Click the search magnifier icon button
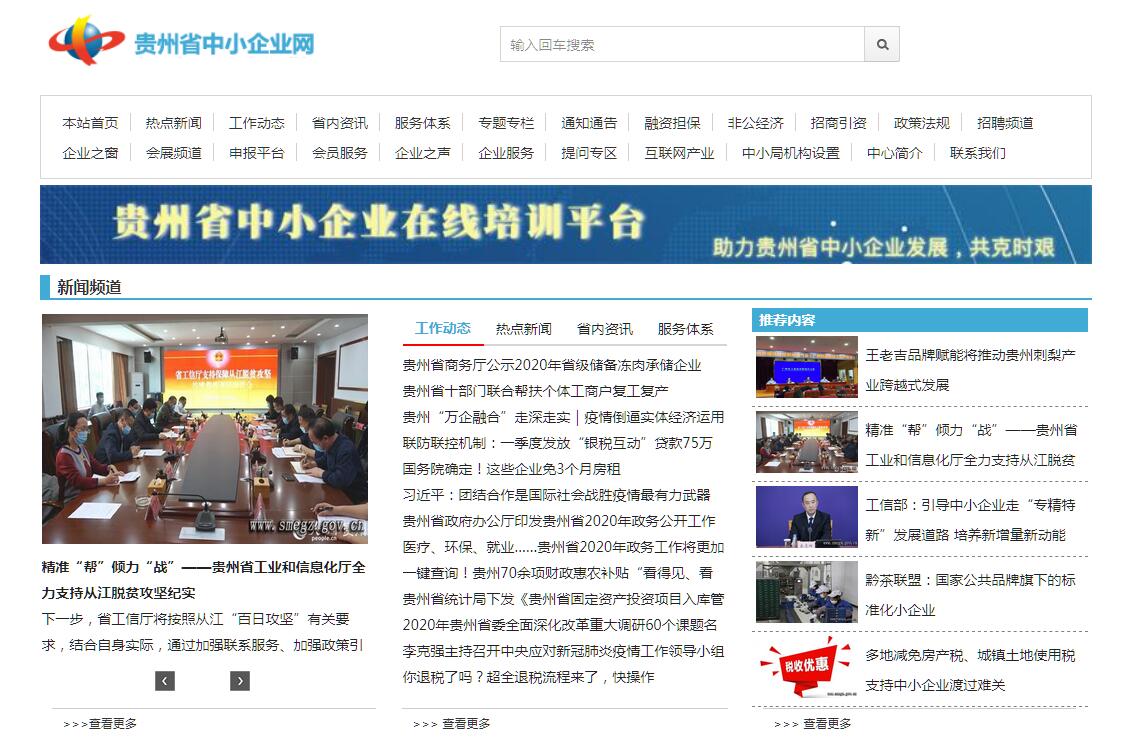1131x749 pixels. [x=882, y=45]
